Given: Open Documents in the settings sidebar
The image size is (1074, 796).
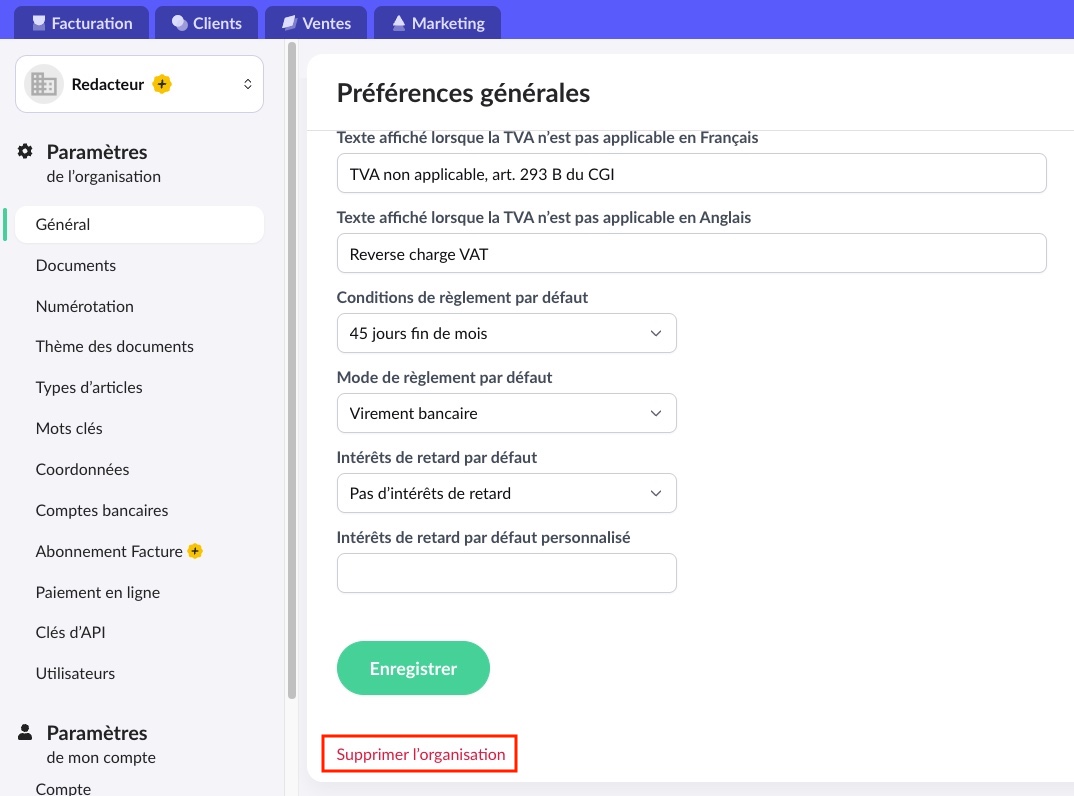Looking at the screenshot, I should point(76,265).
